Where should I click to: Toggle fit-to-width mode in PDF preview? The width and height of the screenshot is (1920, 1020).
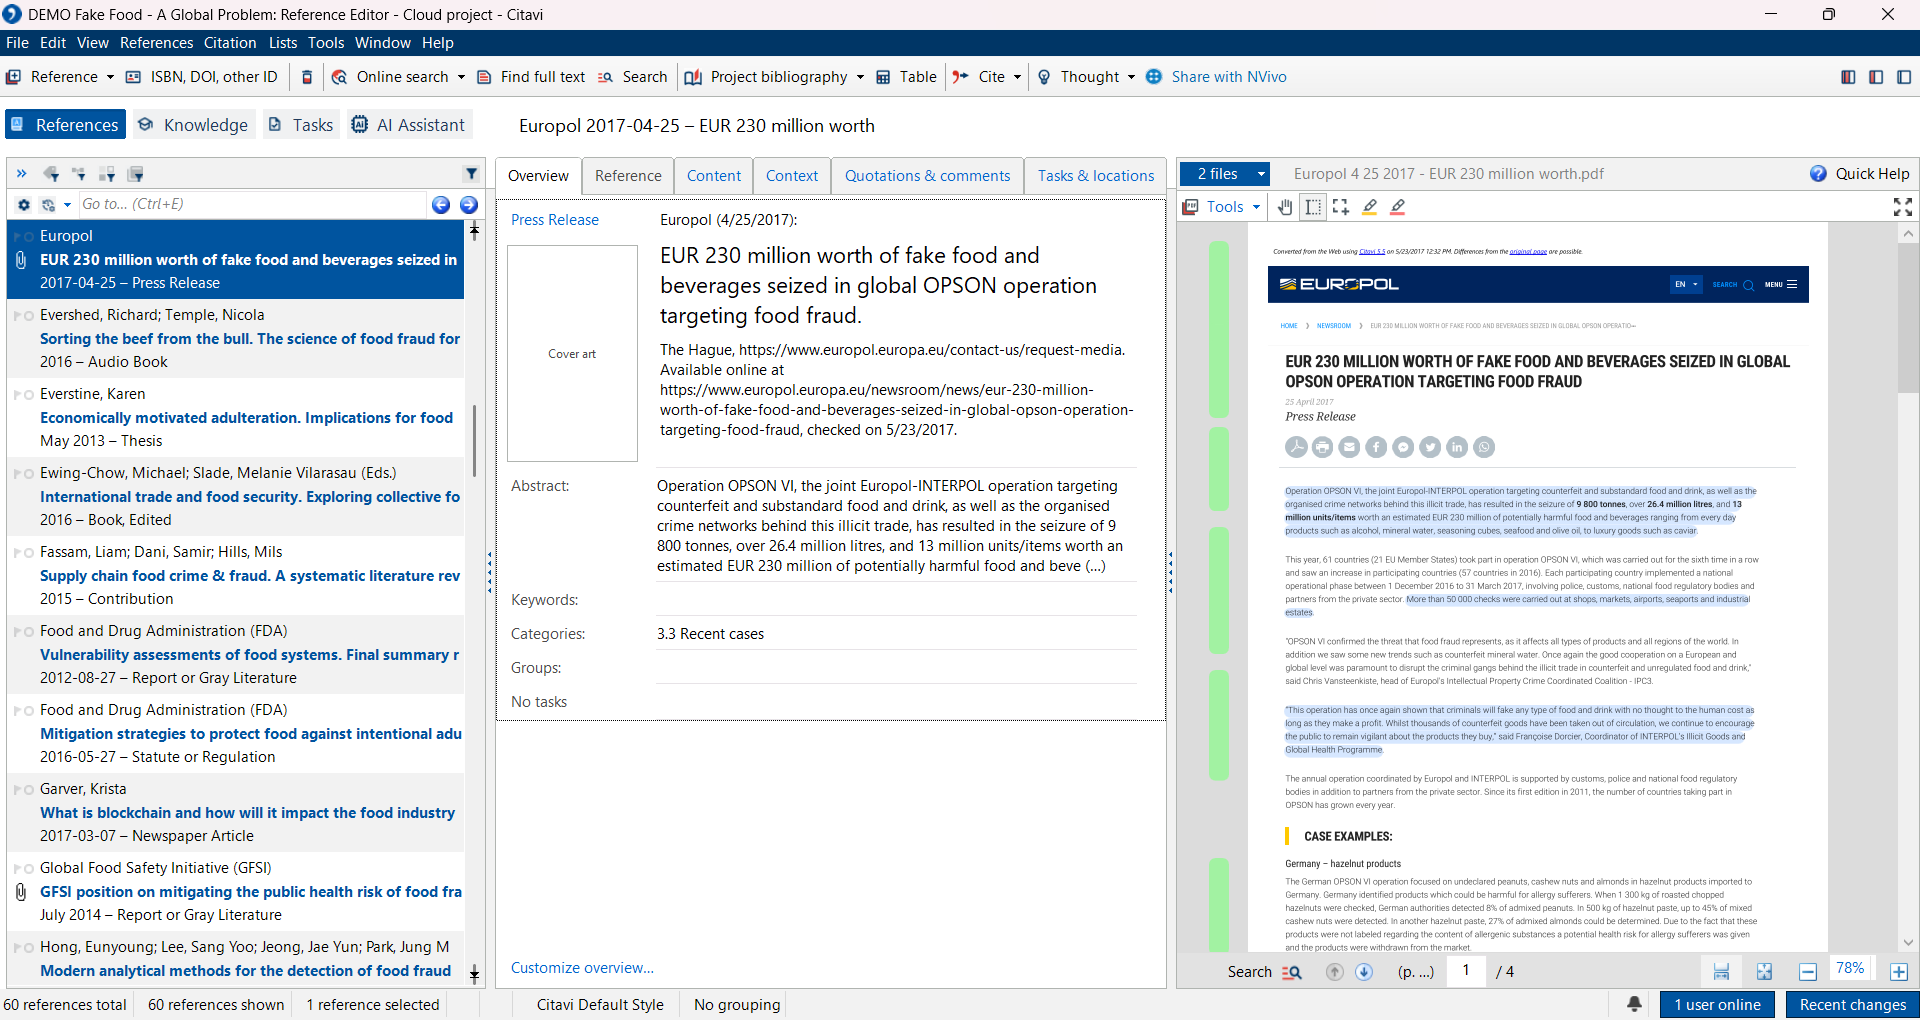point(1721,972)
